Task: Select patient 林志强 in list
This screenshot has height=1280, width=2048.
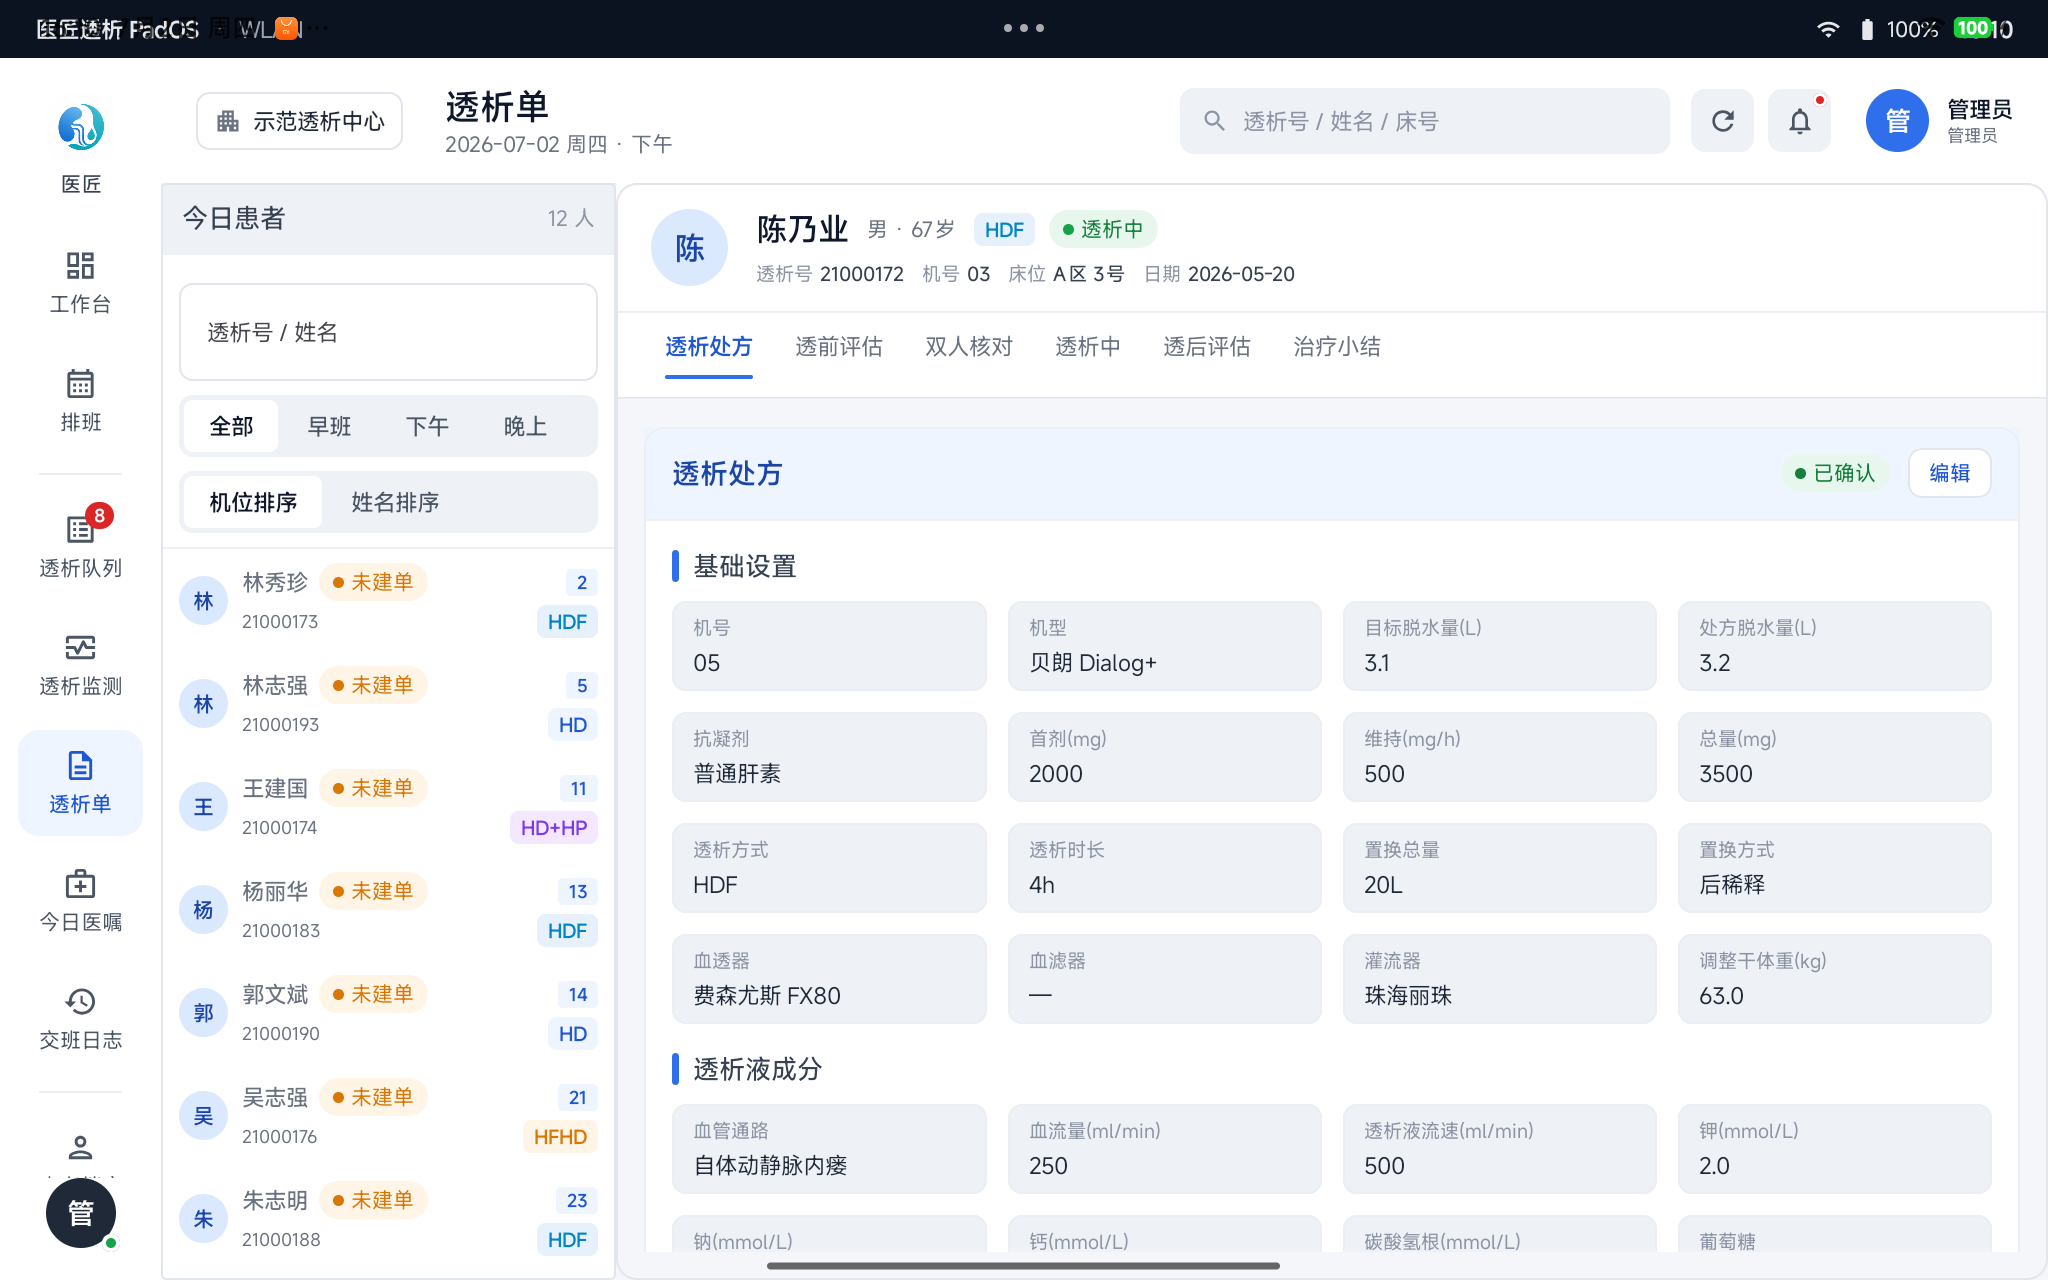Action: click(x=388, y=704)
